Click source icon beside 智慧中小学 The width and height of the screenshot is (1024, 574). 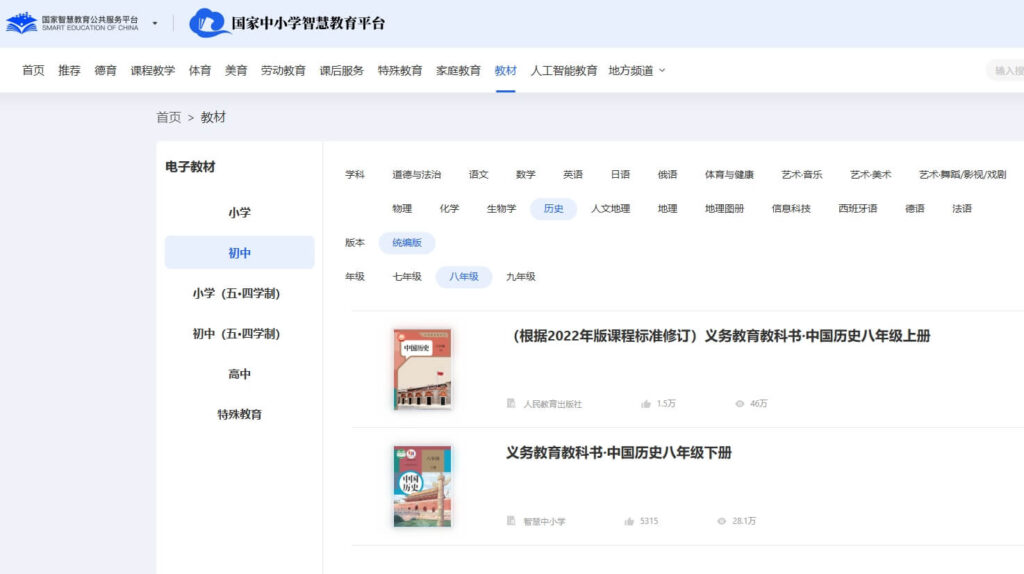coord(512,521)
